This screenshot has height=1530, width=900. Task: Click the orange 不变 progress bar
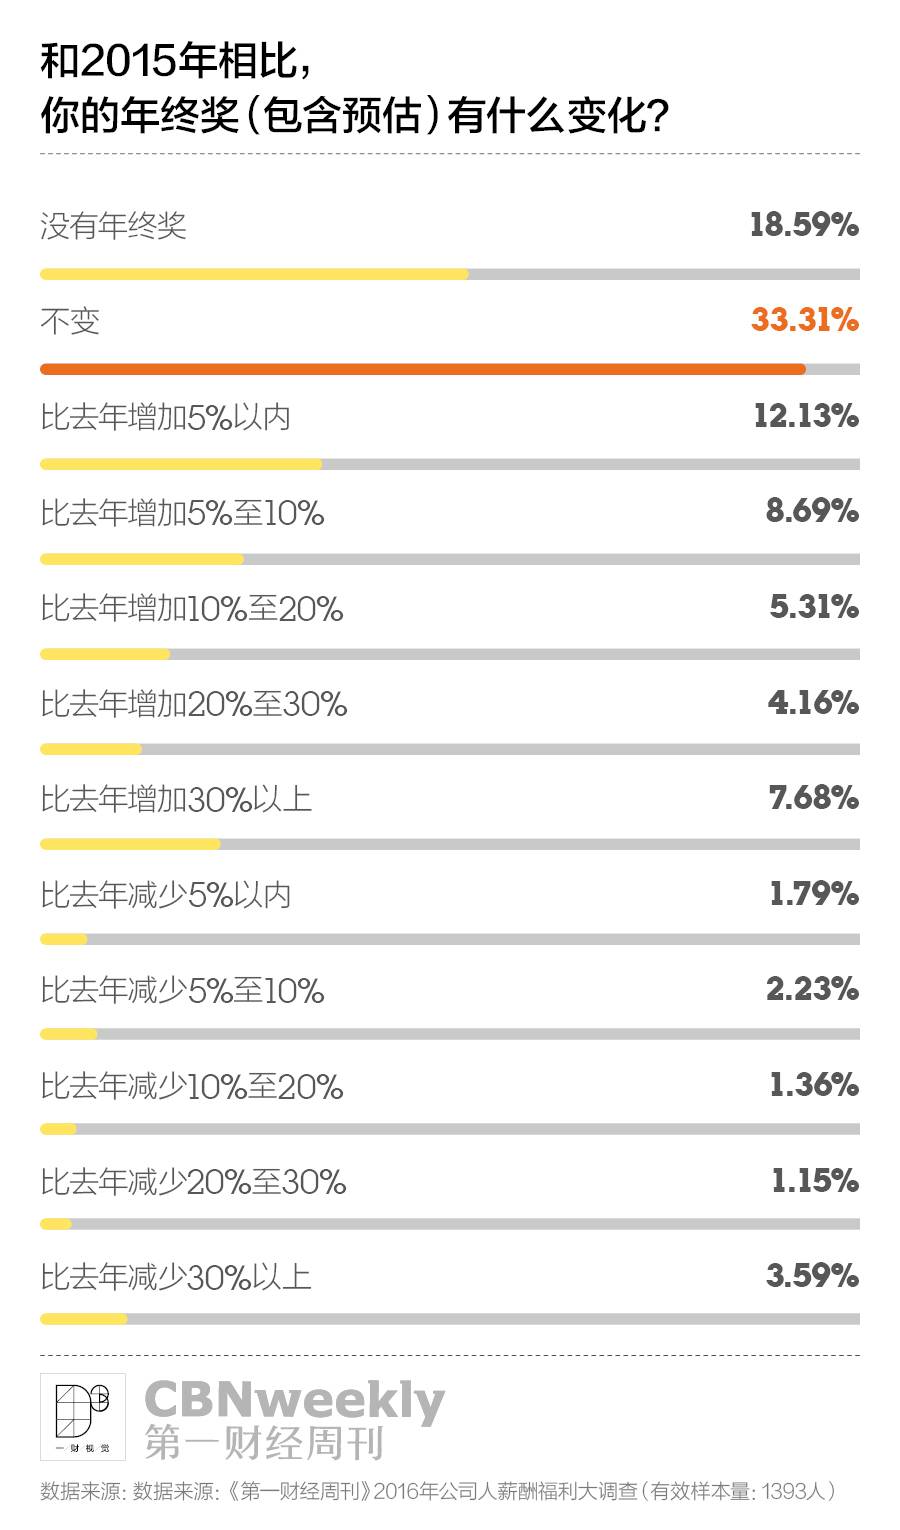[423, 369]
